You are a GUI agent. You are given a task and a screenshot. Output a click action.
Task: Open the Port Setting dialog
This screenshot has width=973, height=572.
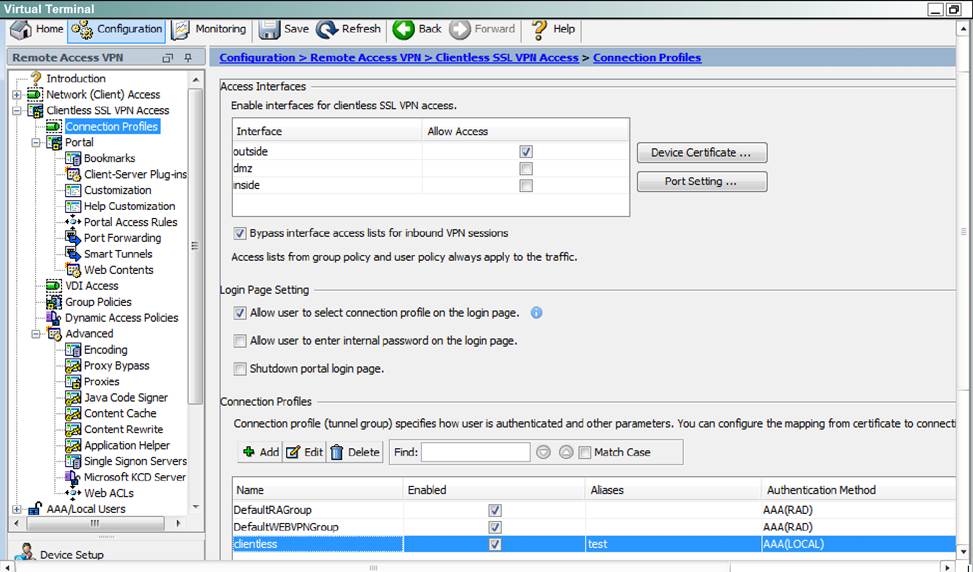click(701, 182)
